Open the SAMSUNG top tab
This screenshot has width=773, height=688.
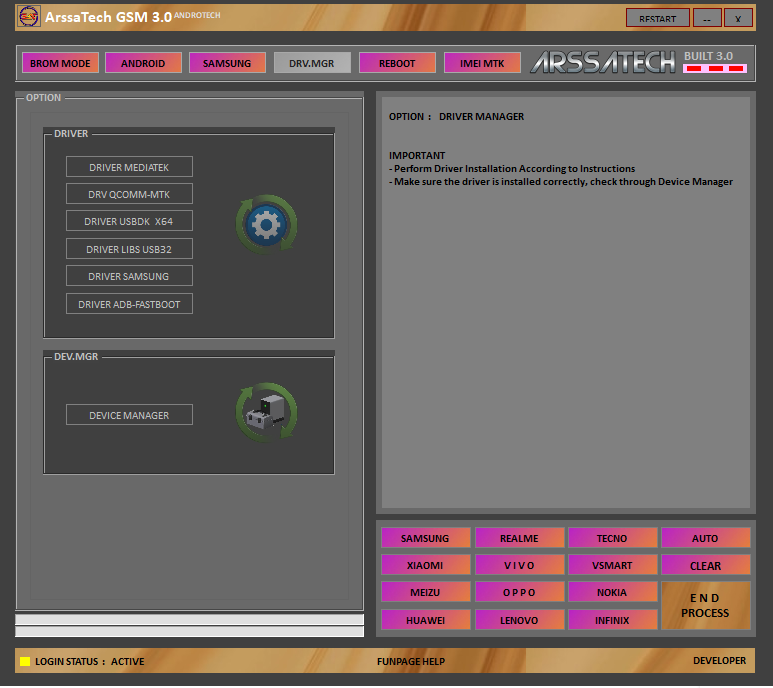tap(227, 63)
